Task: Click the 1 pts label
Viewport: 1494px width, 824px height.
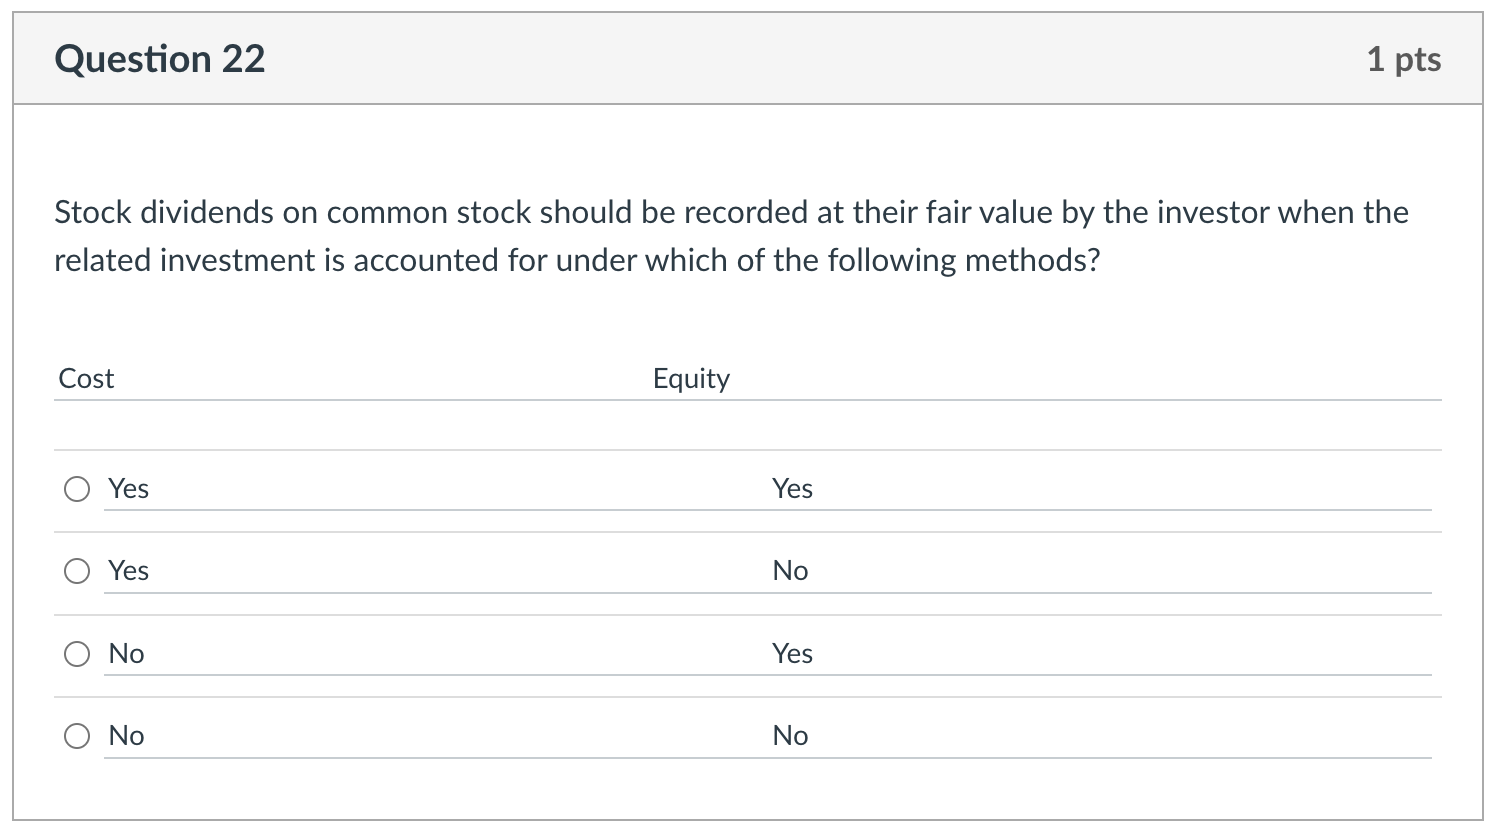Action: (1405, 59)
